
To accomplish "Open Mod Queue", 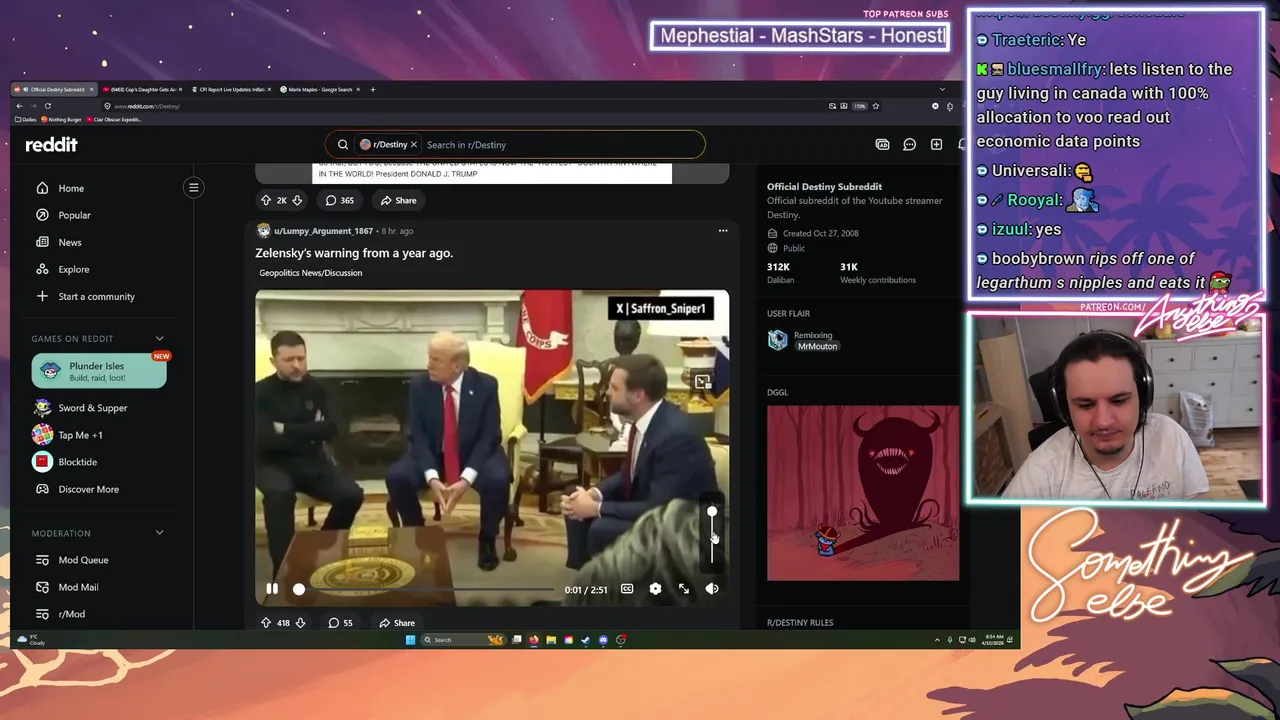I will tap(83, 560).
